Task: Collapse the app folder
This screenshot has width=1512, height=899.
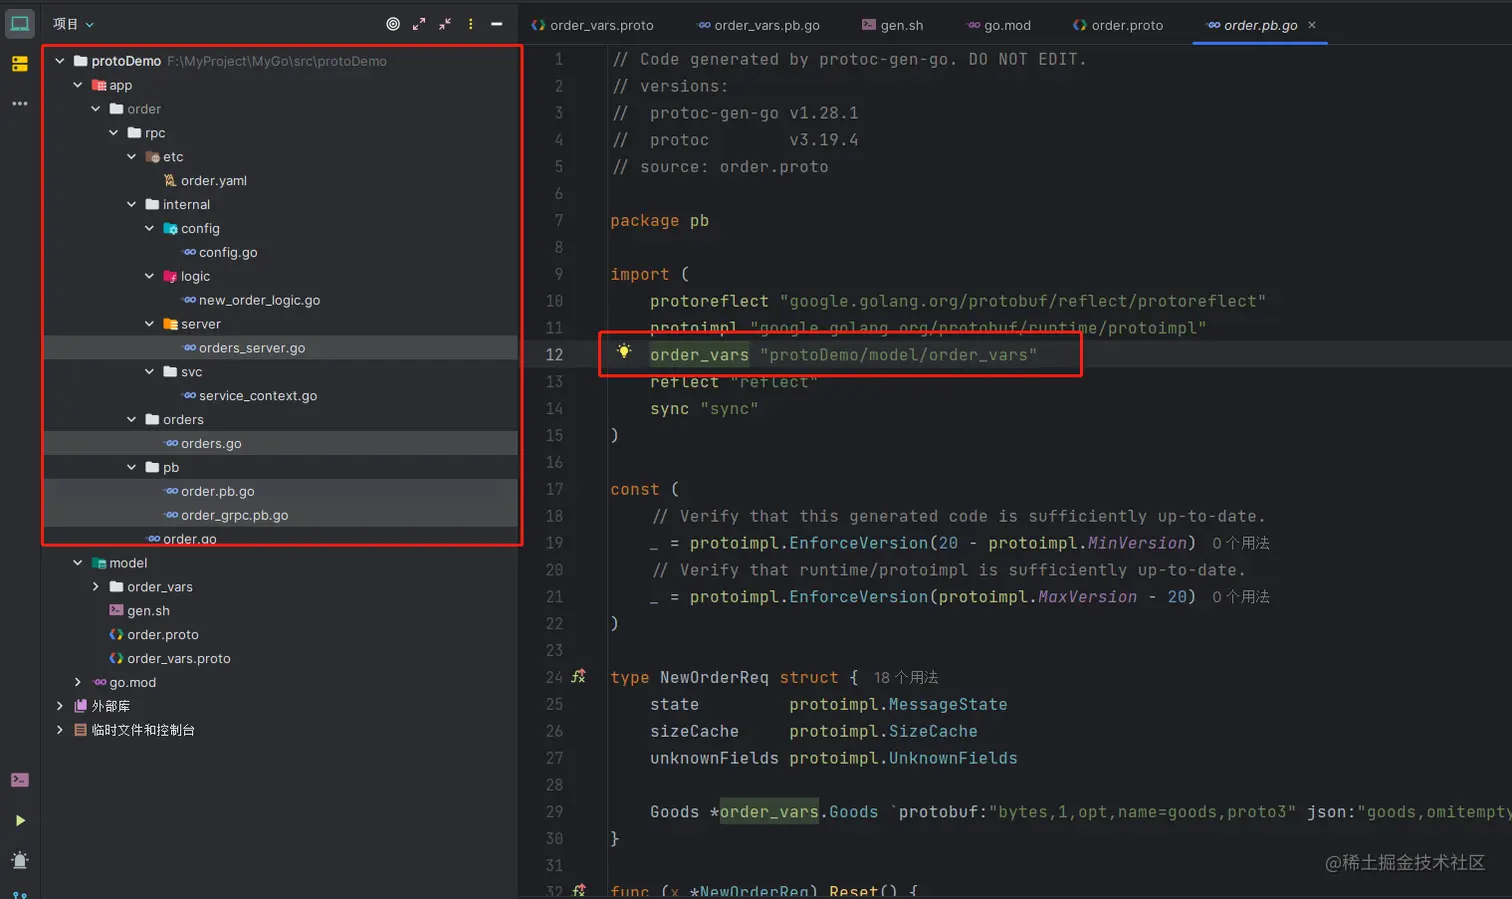Action: pos(78,85)
